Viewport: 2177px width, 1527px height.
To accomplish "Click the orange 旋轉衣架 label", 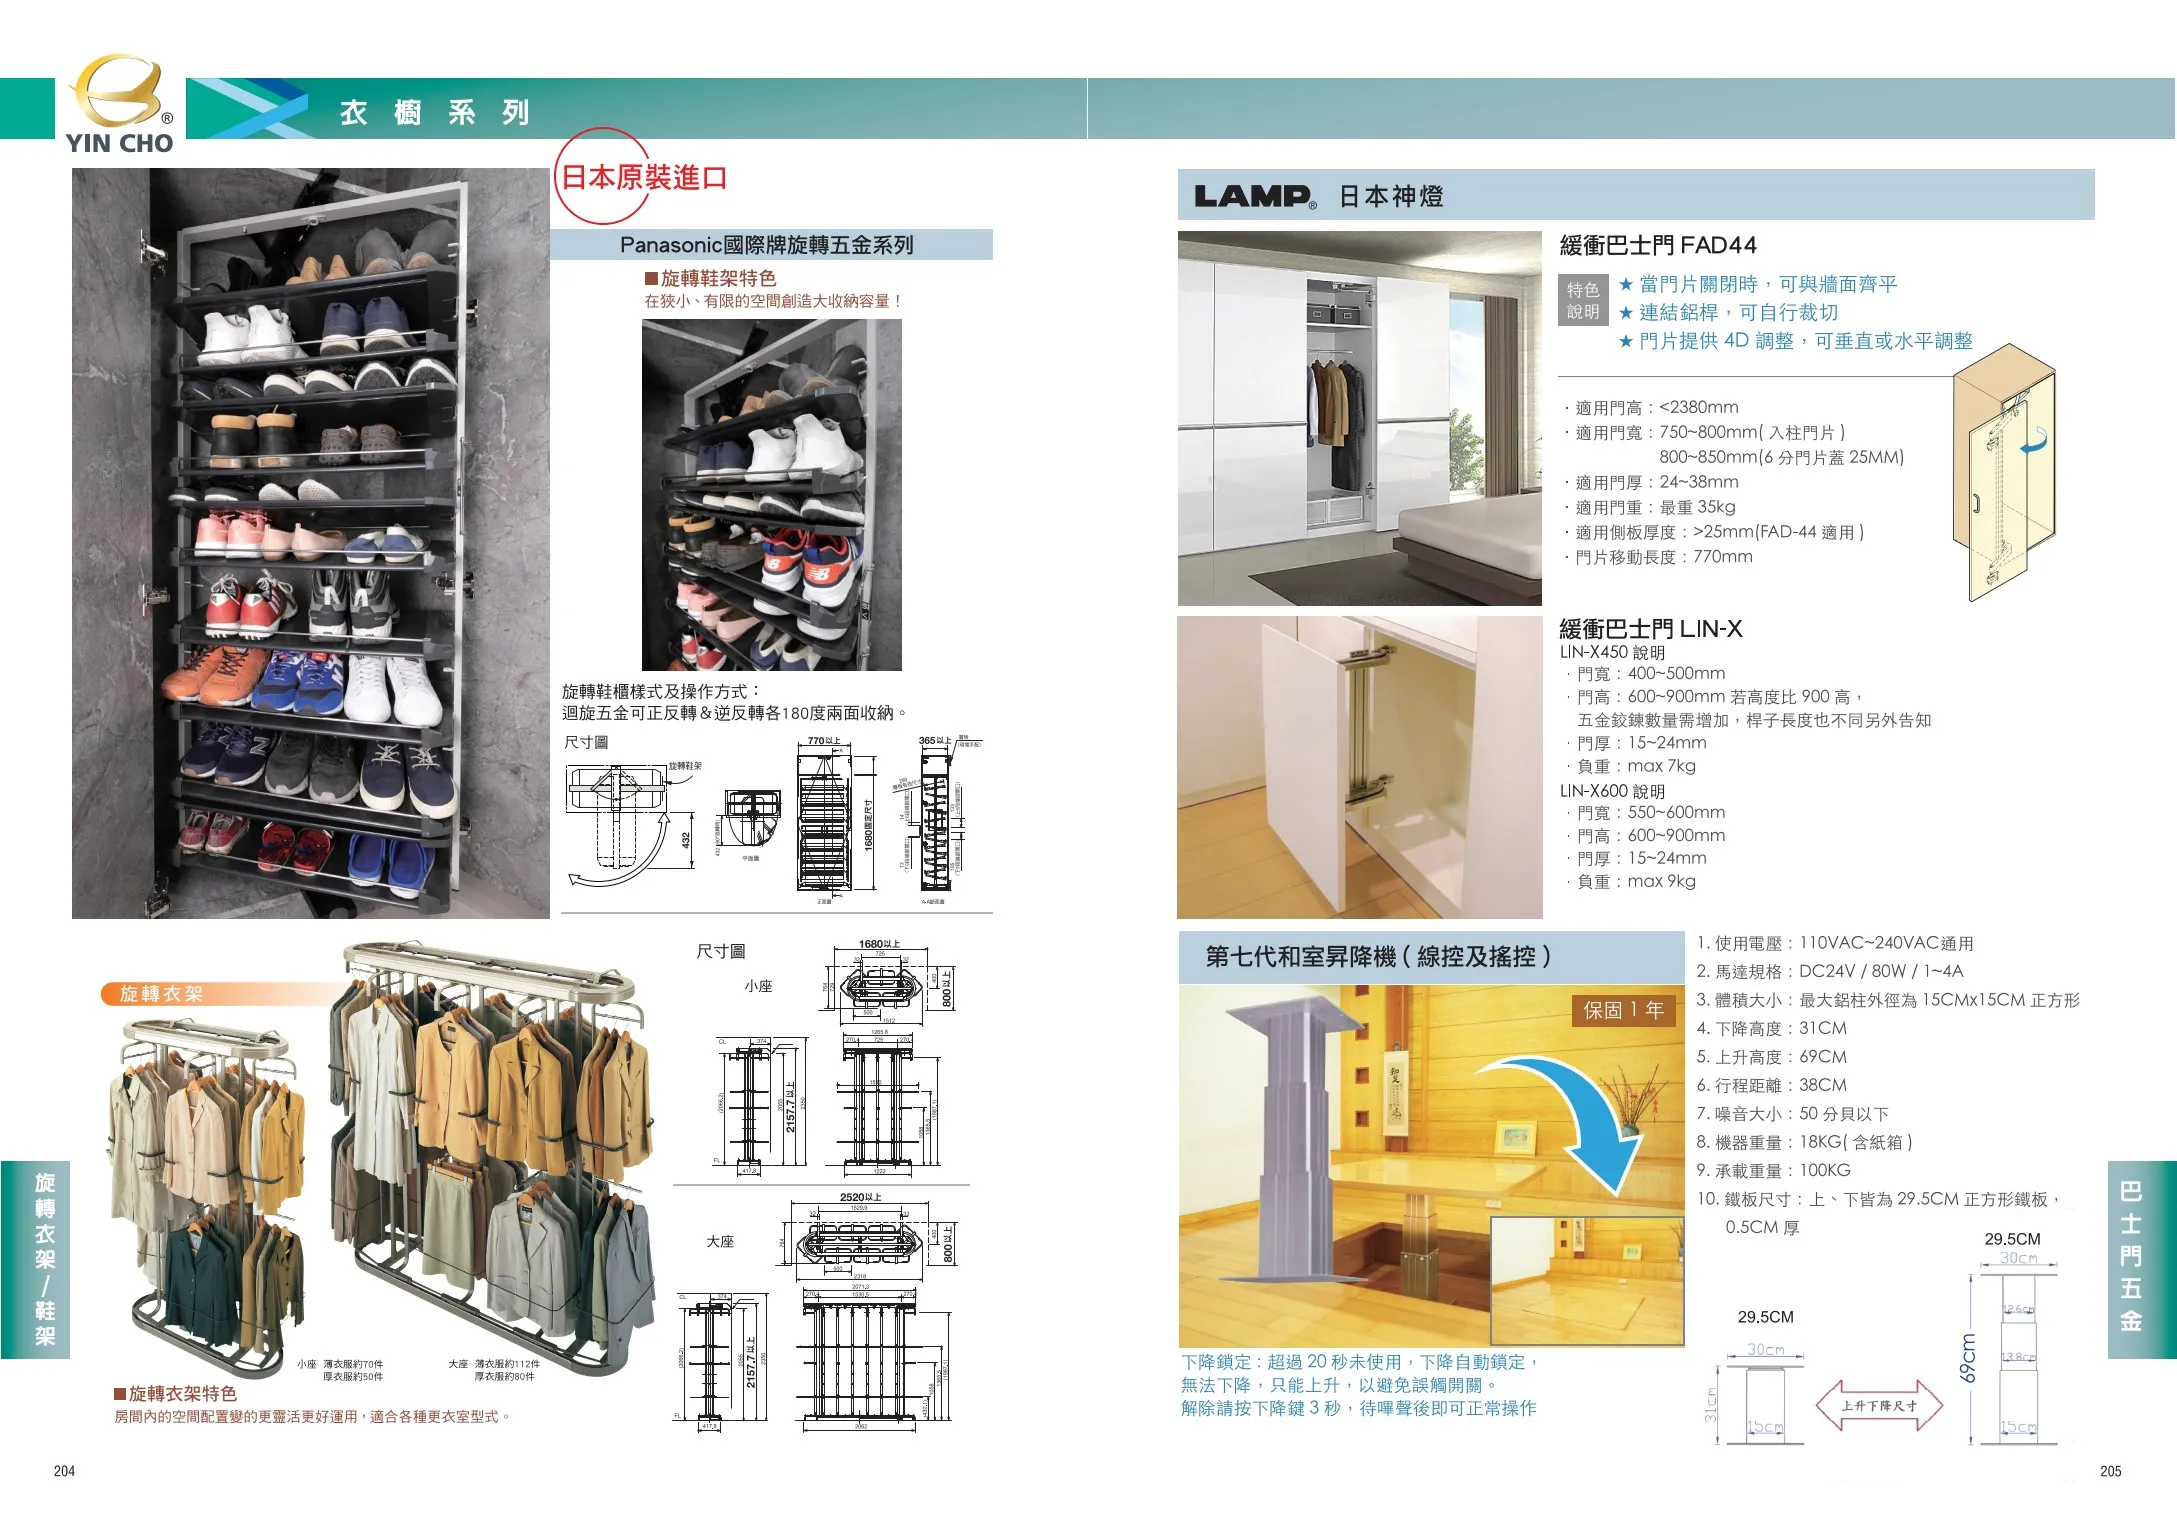I will coord(163,994).
